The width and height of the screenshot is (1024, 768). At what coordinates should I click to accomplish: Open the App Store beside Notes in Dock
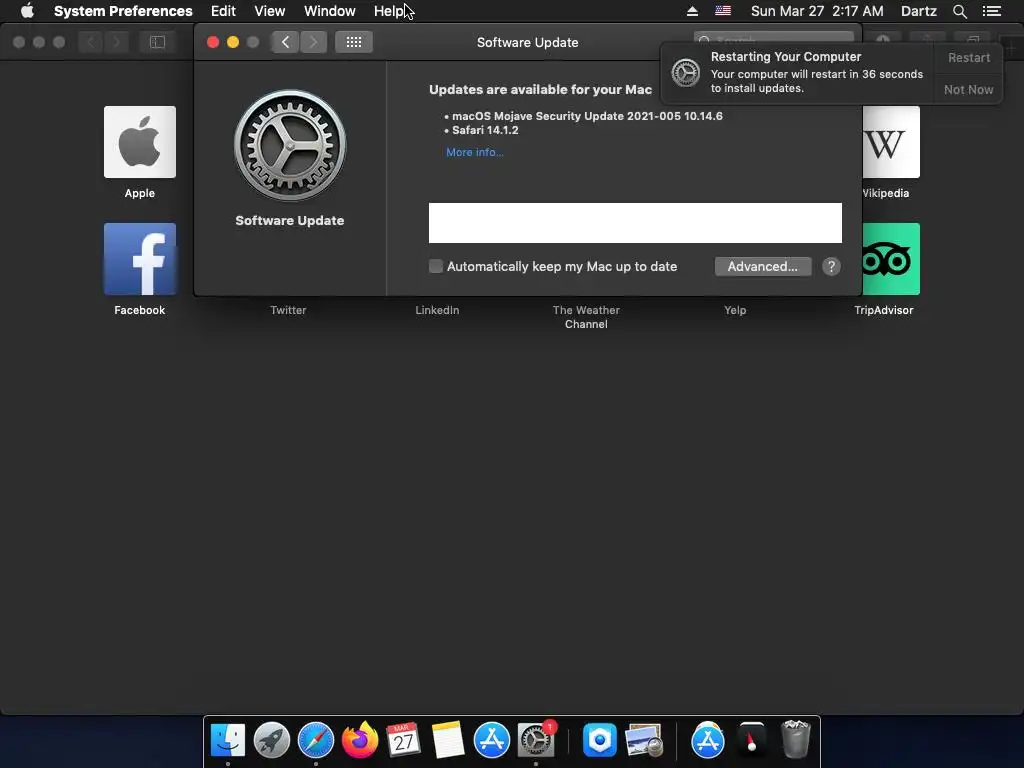[x=492, y=740]
